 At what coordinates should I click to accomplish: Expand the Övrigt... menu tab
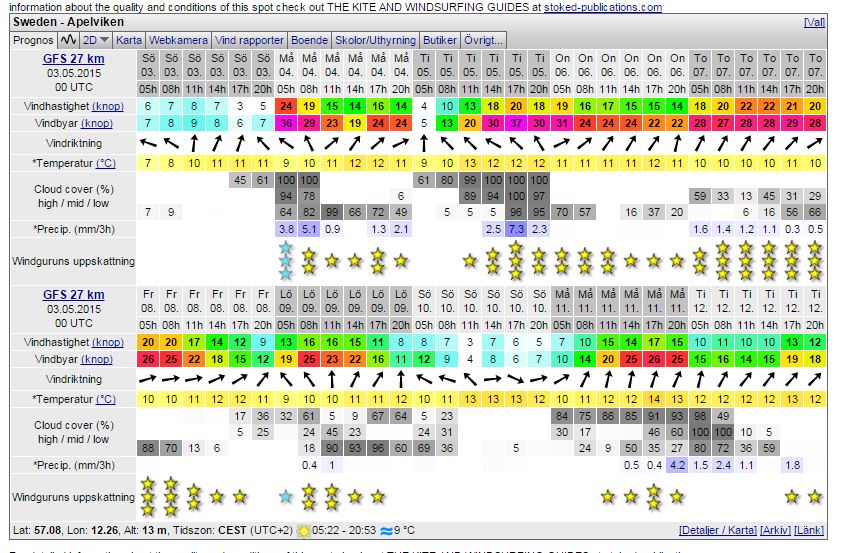[x=483, y=40]
